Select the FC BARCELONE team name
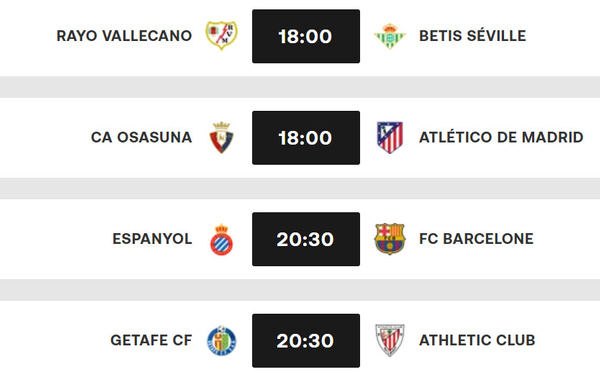600x372 pixels. tap(476, 239)
